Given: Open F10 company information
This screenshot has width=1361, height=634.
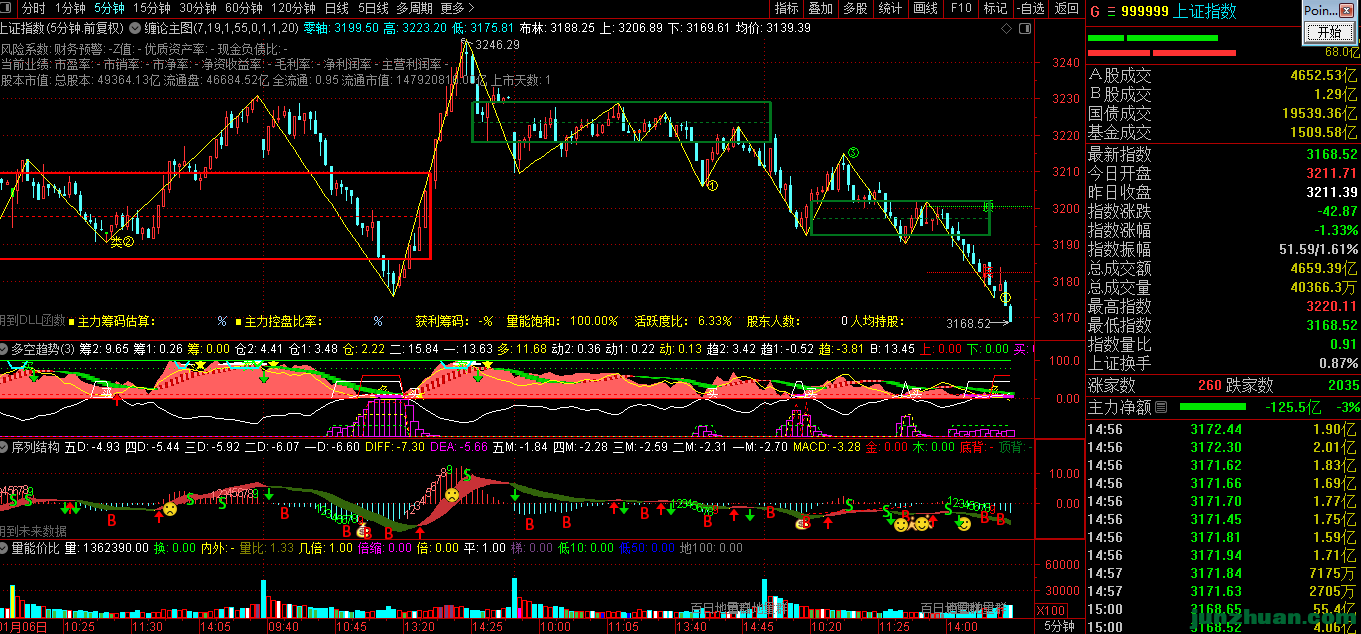Looking at the screenshot, I should click(961, 8).
